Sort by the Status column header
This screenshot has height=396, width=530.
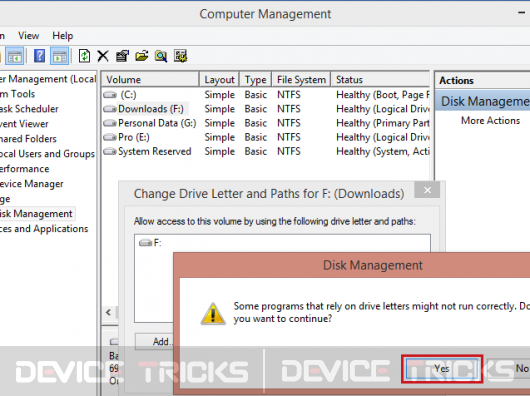380,80
